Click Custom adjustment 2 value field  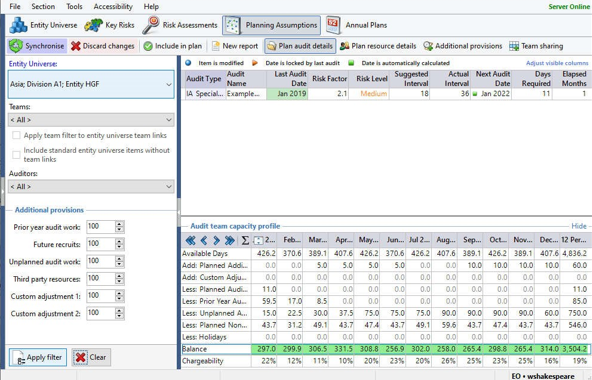(100, 314)
